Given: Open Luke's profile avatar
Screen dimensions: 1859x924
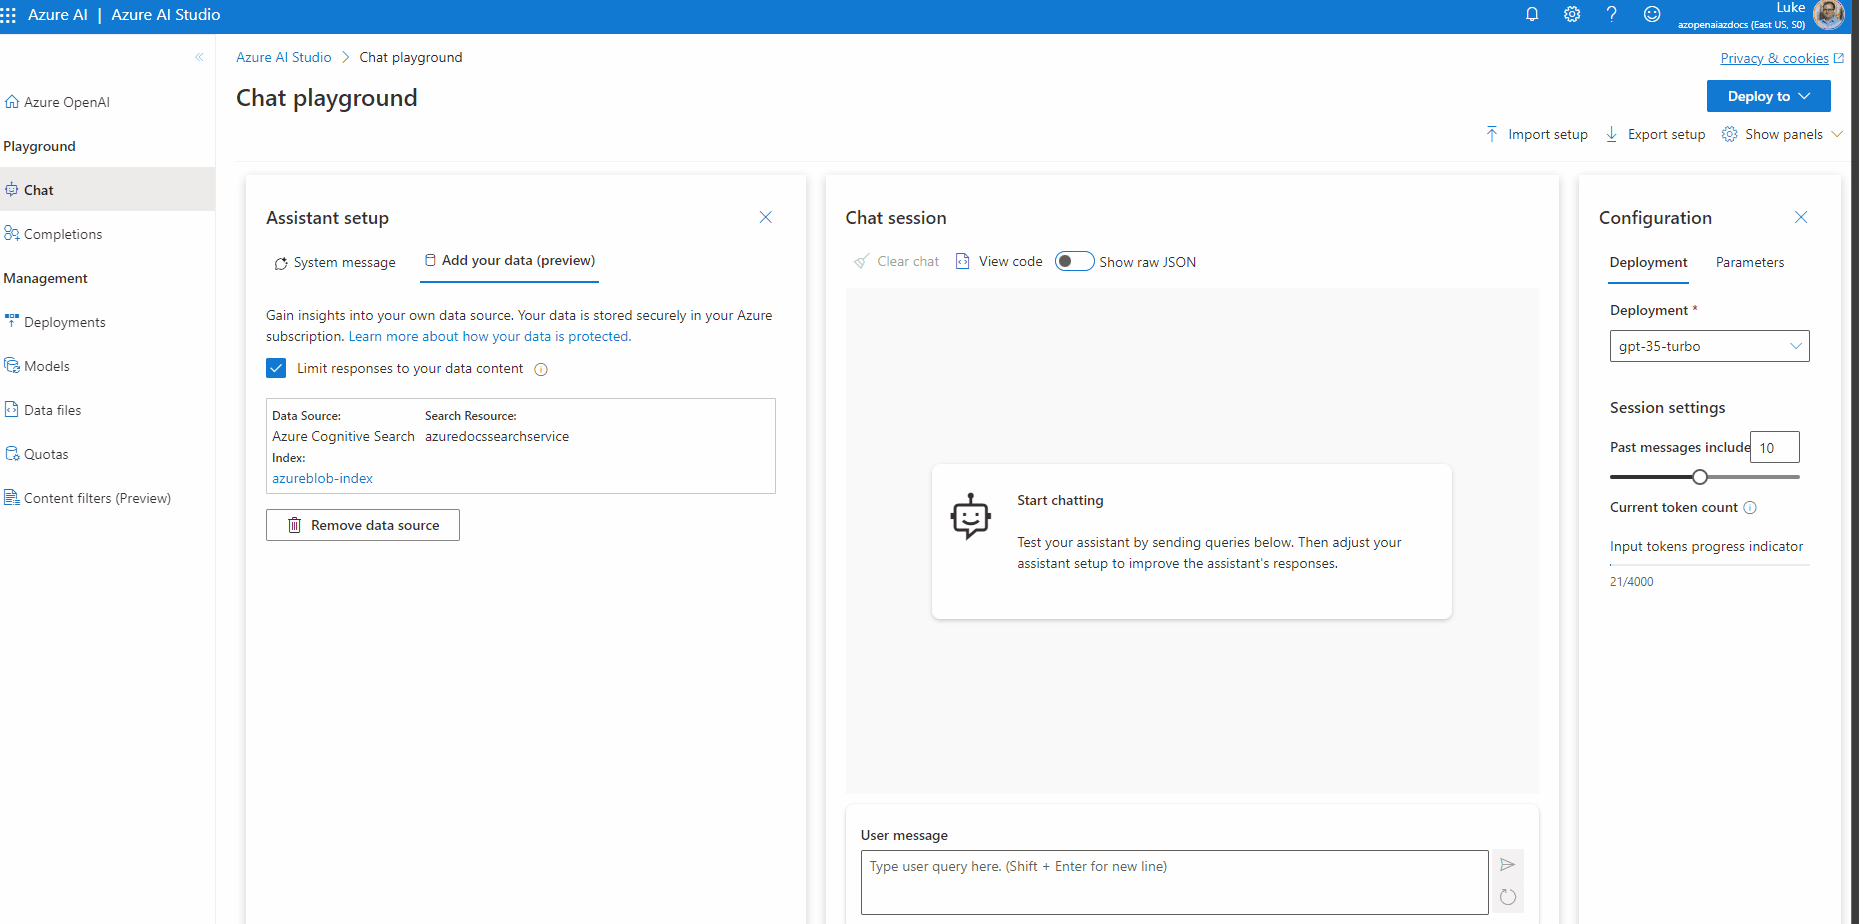Looking at the screenshot, I should [1829, 14].
